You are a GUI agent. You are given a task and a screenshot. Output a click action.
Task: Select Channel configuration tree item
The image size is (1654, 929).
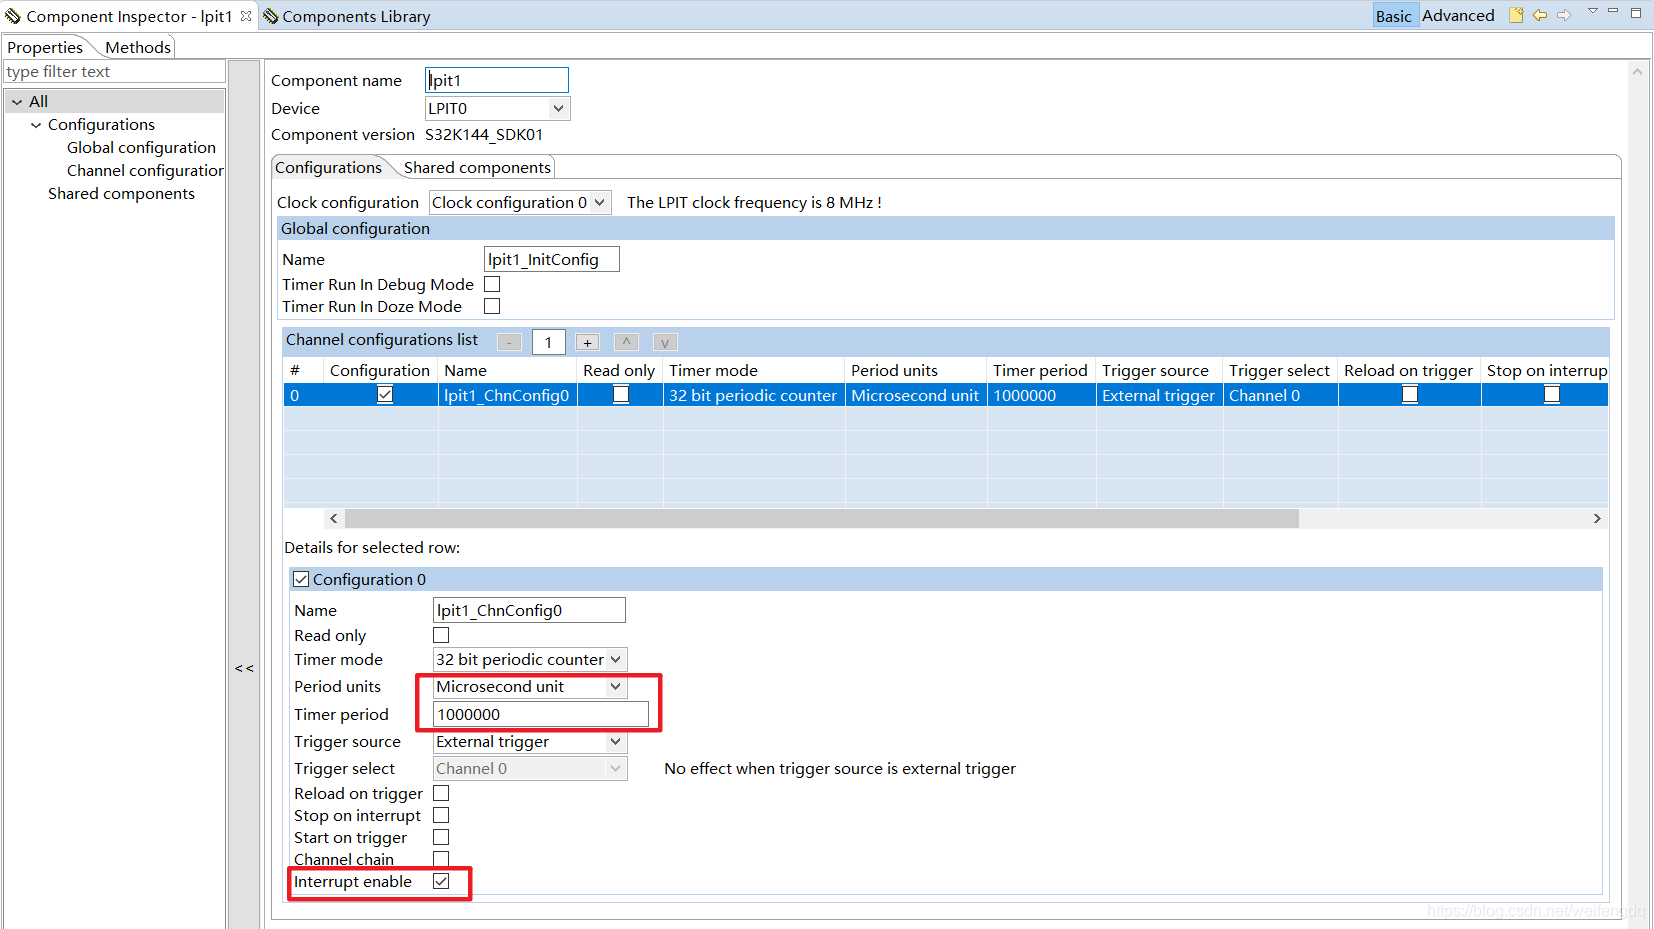(x=145, y=171)
